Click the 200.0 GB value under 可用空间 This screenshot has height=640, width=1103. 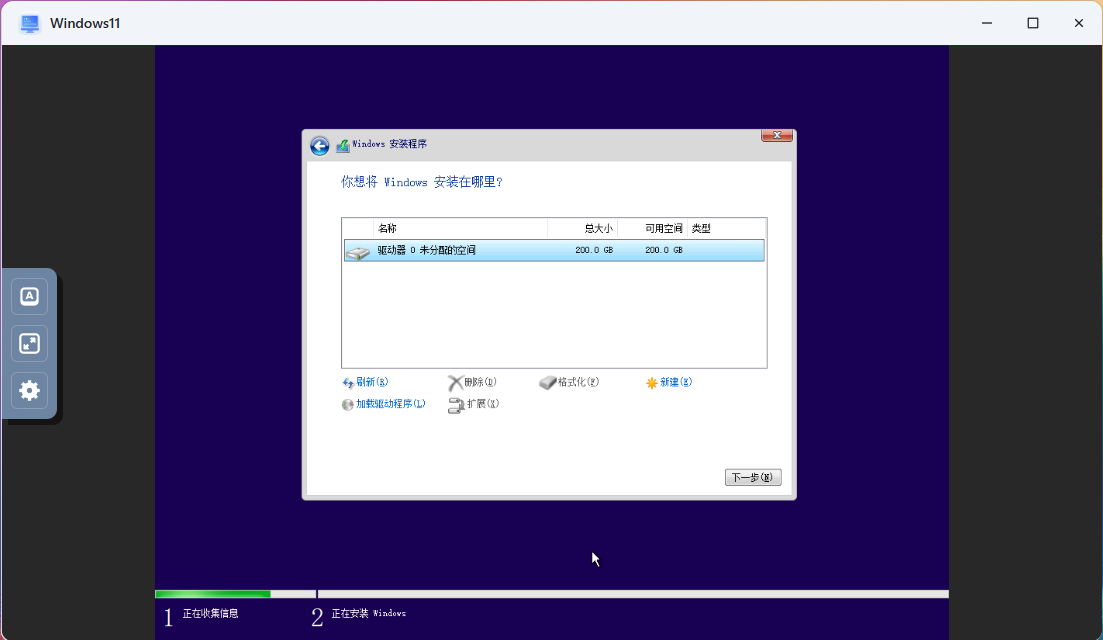pyautogui.click(x=663, y=250)
